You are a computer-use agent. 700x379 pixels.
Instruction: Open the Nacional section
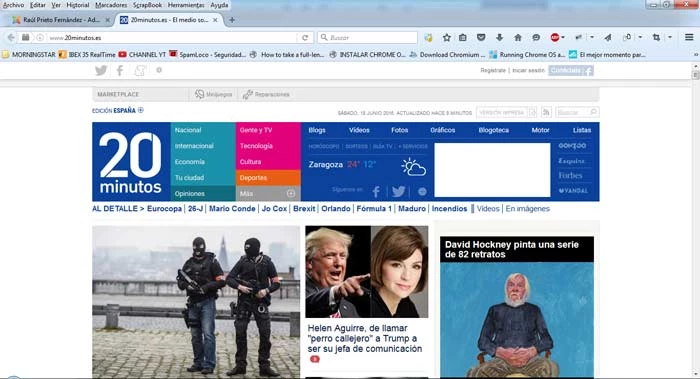pos(188,130)
